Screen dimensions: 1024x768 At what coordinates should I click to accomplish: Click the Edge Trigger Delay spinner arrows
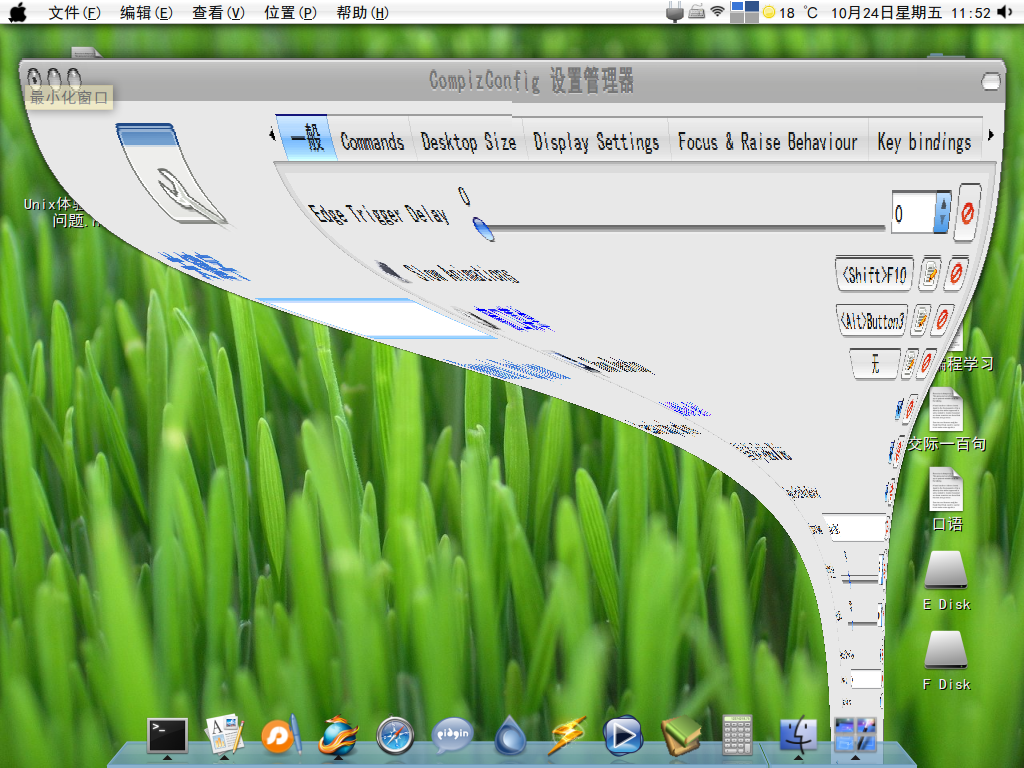click(x=942, y=212)
